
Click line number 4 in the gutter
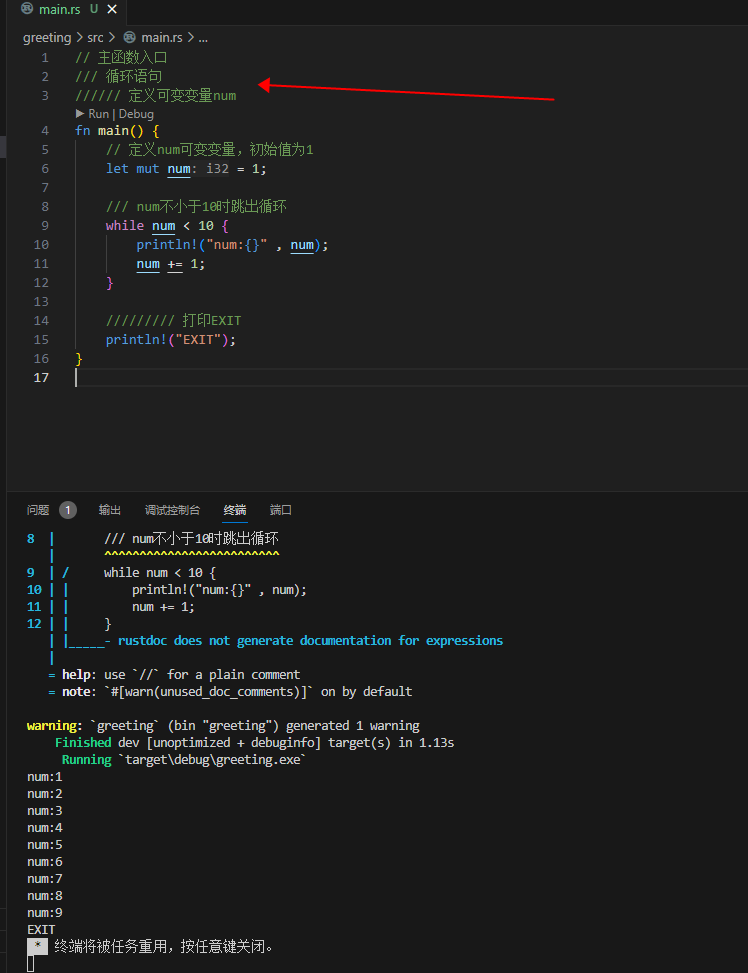coord(45,131)
